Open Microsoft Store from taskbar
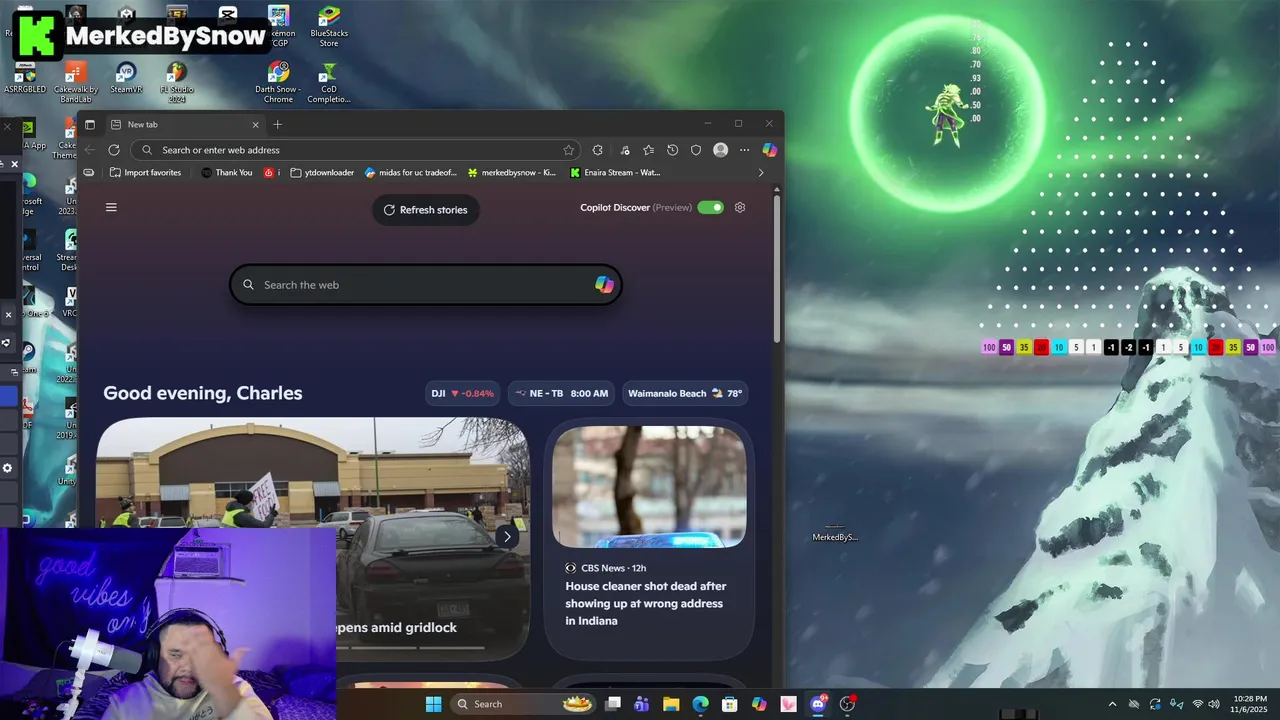 (x=730, y=704)
